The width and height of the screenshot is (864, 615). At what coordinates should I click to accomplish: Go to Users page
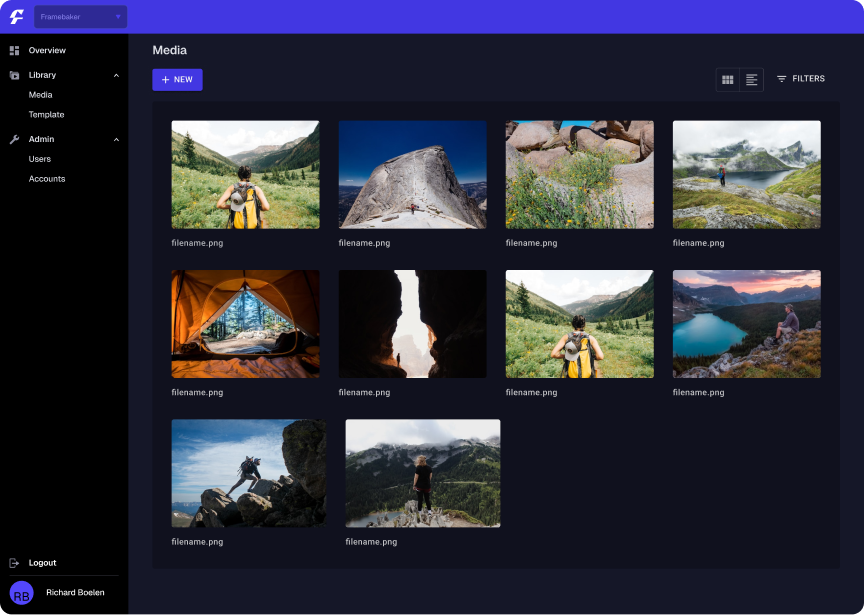(40, 159)
